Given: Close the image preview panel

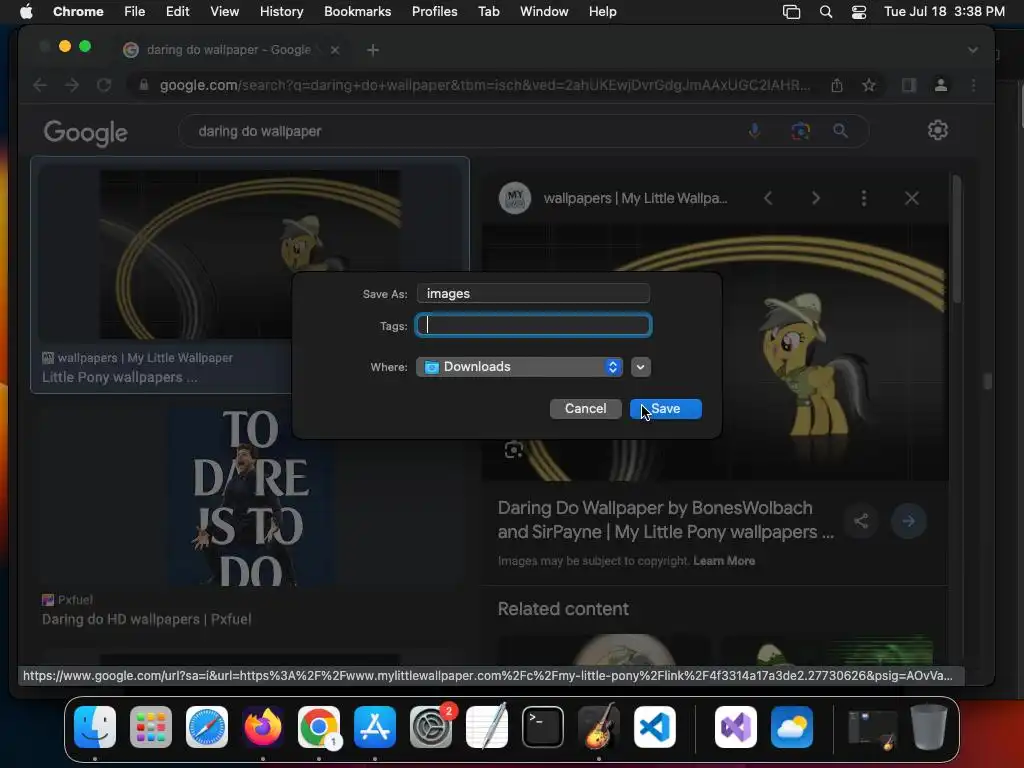Looking at the screenshot, I should pyautogui.click(x=912, y=198).
